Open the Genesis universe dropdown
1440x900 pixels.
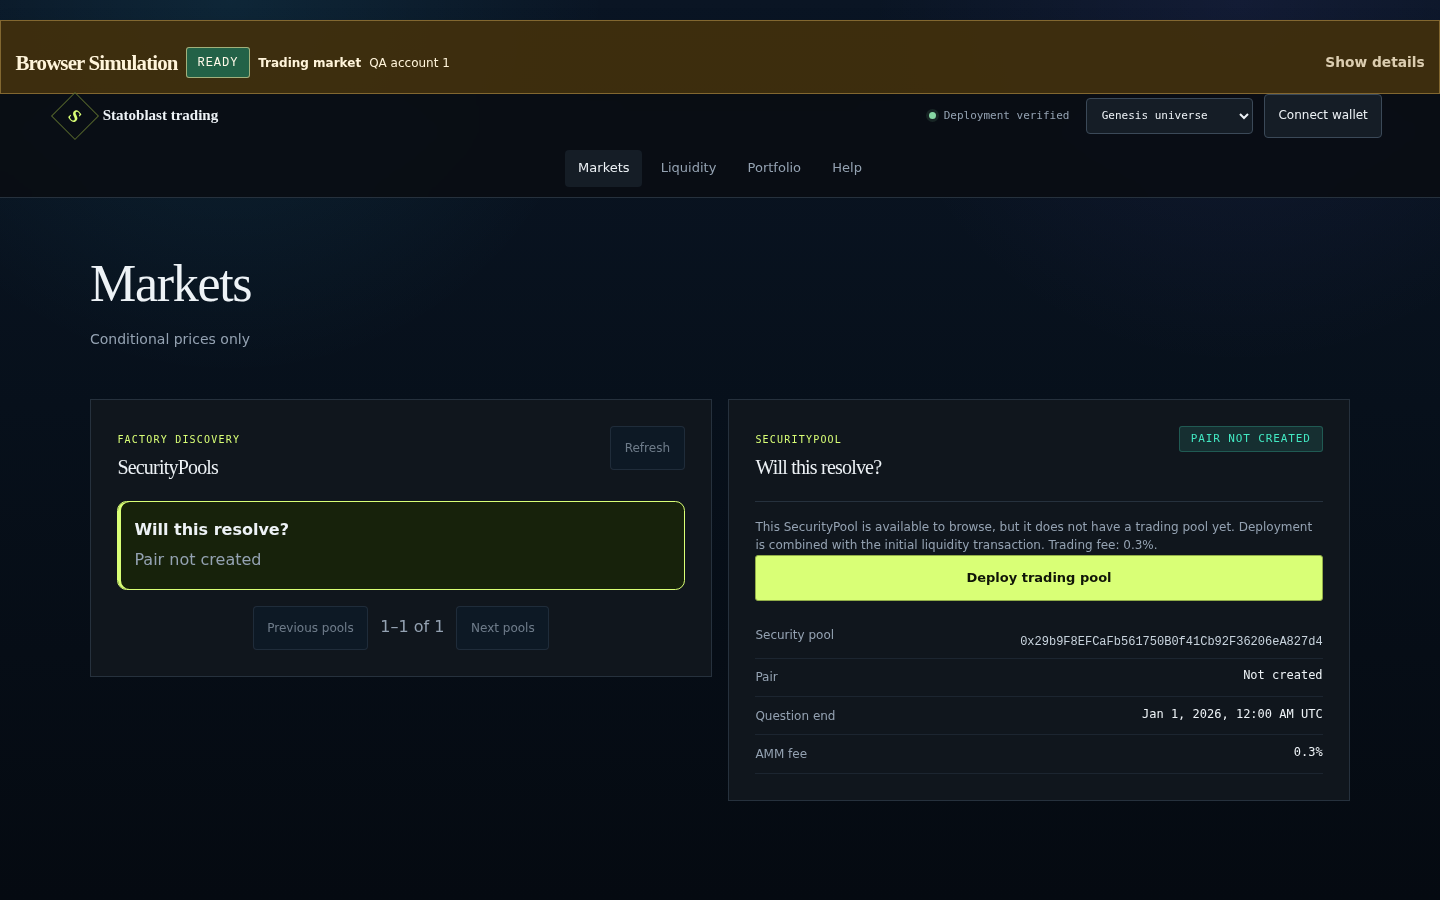click(x=1169, y=116)
